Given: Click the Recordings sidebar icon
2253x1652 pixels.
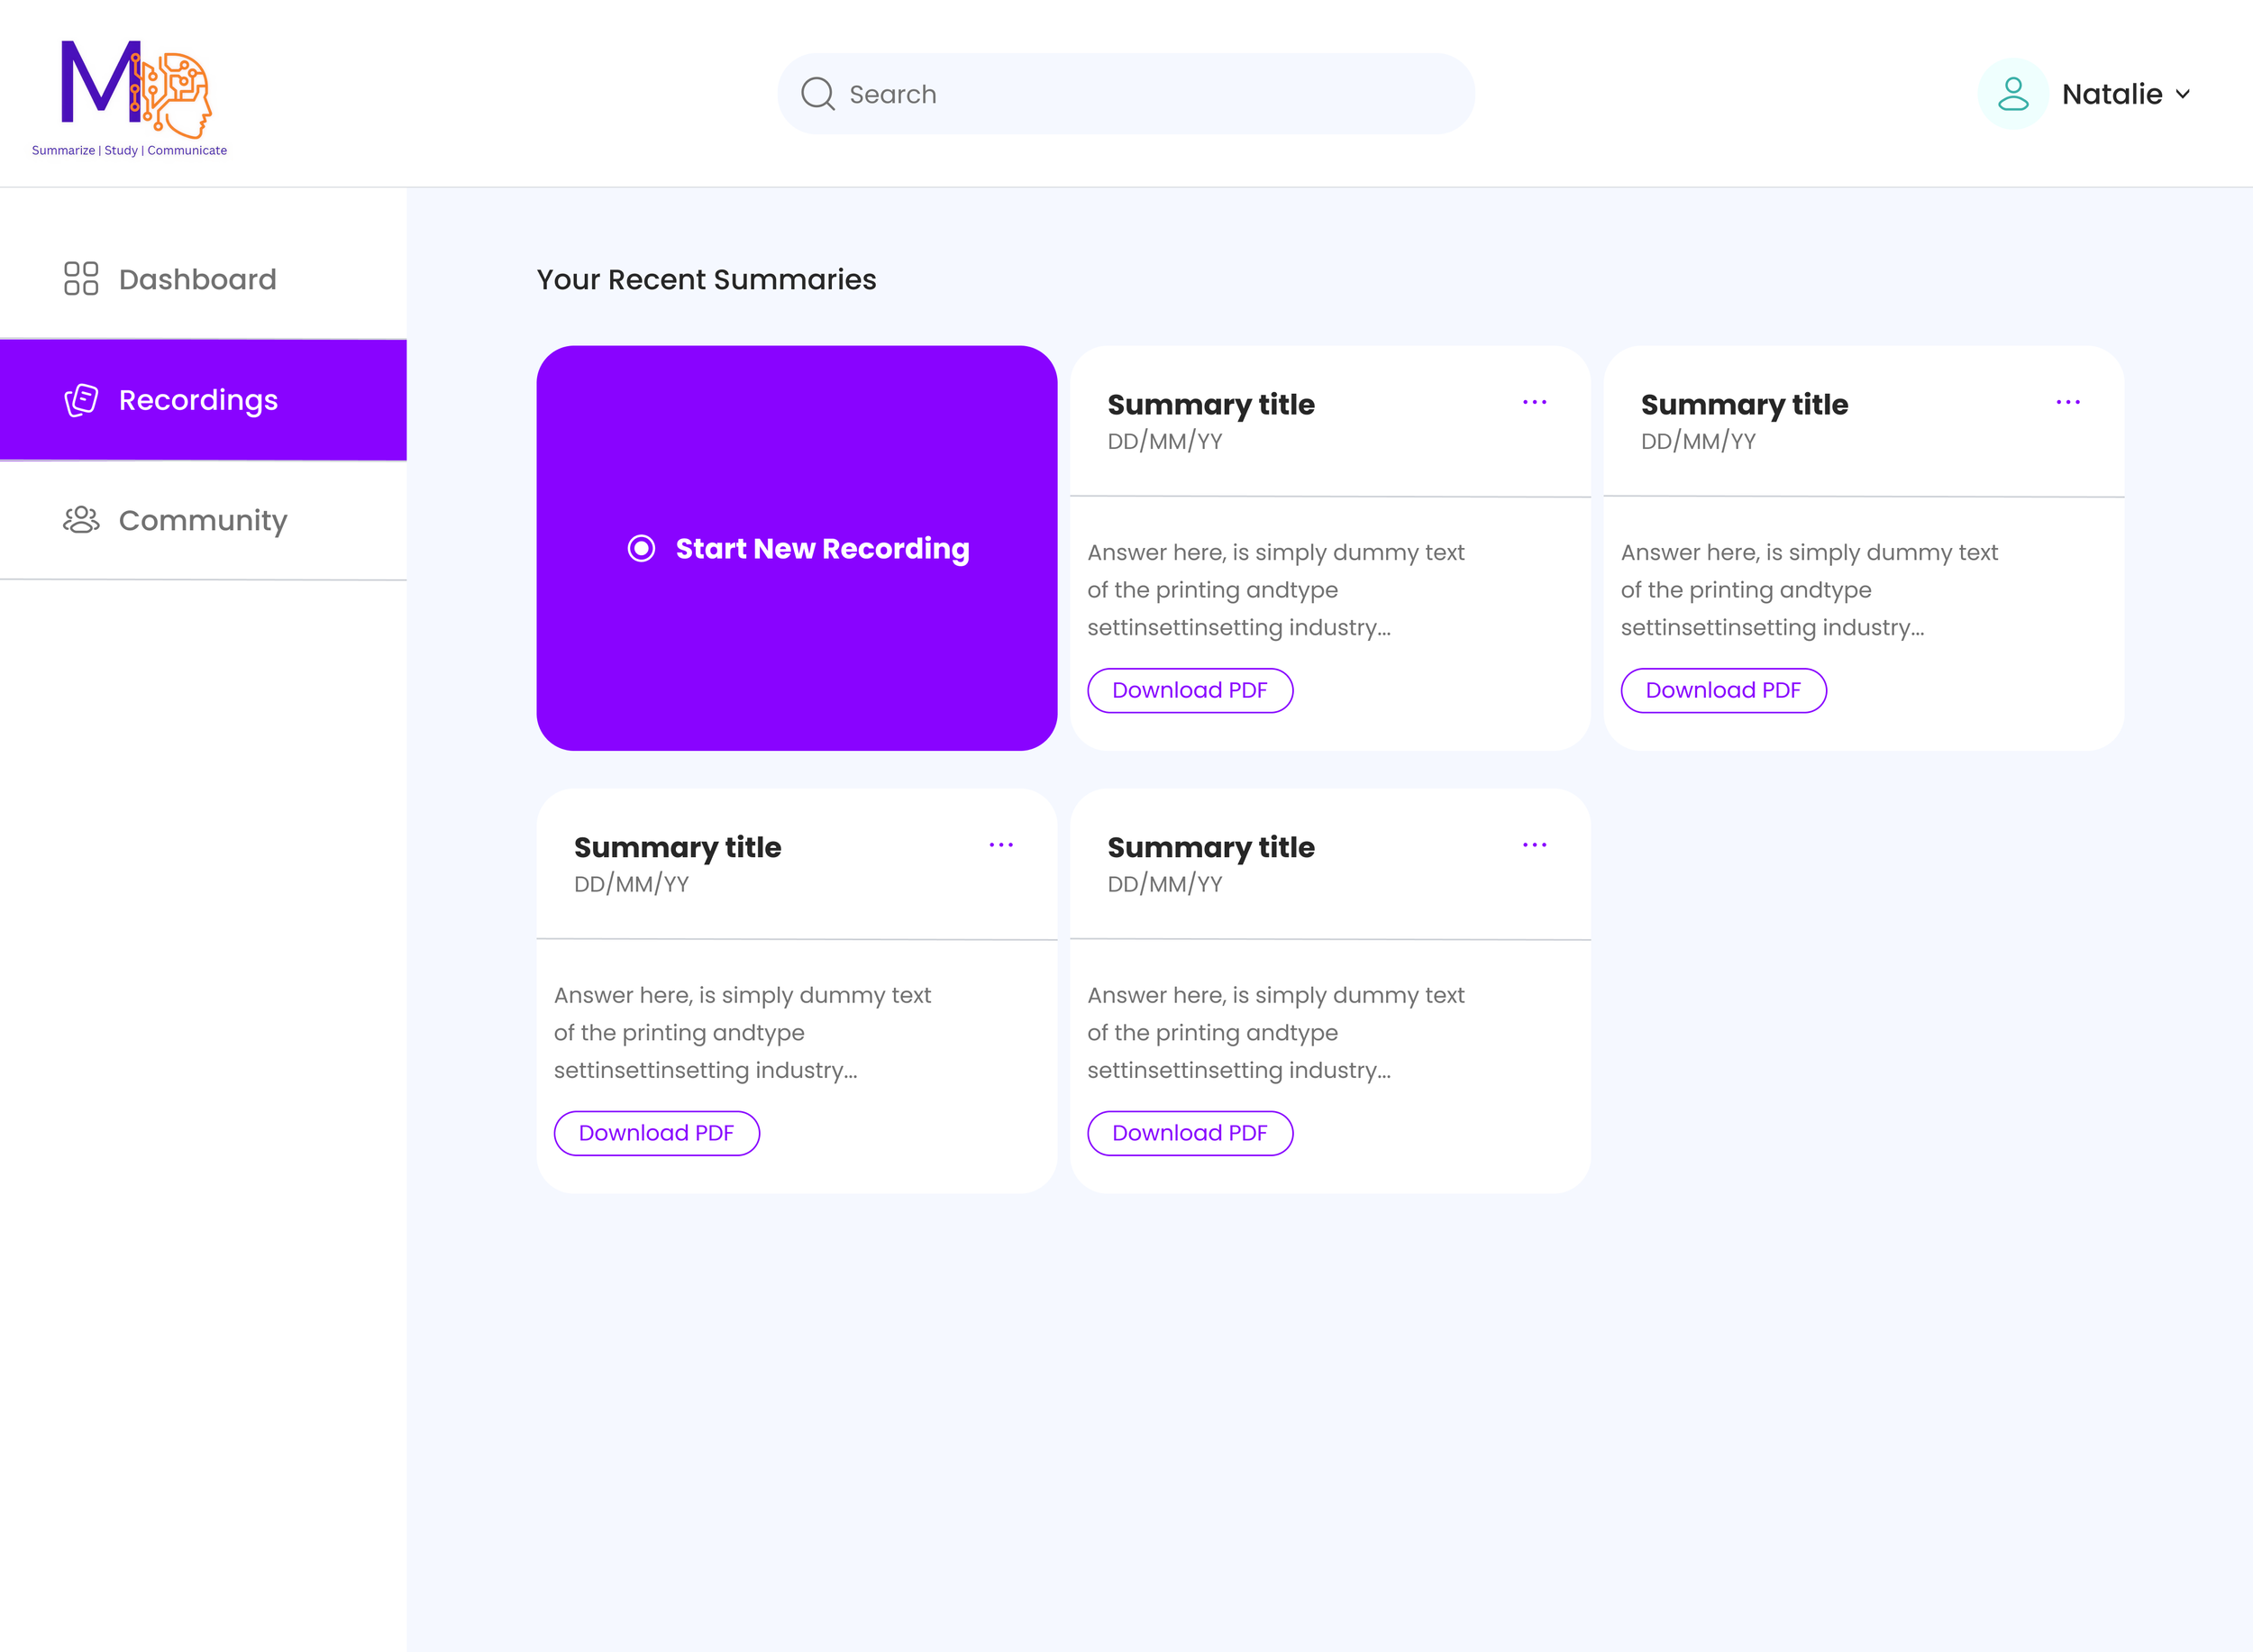Looking at the screenshot, I should point(81,400).
